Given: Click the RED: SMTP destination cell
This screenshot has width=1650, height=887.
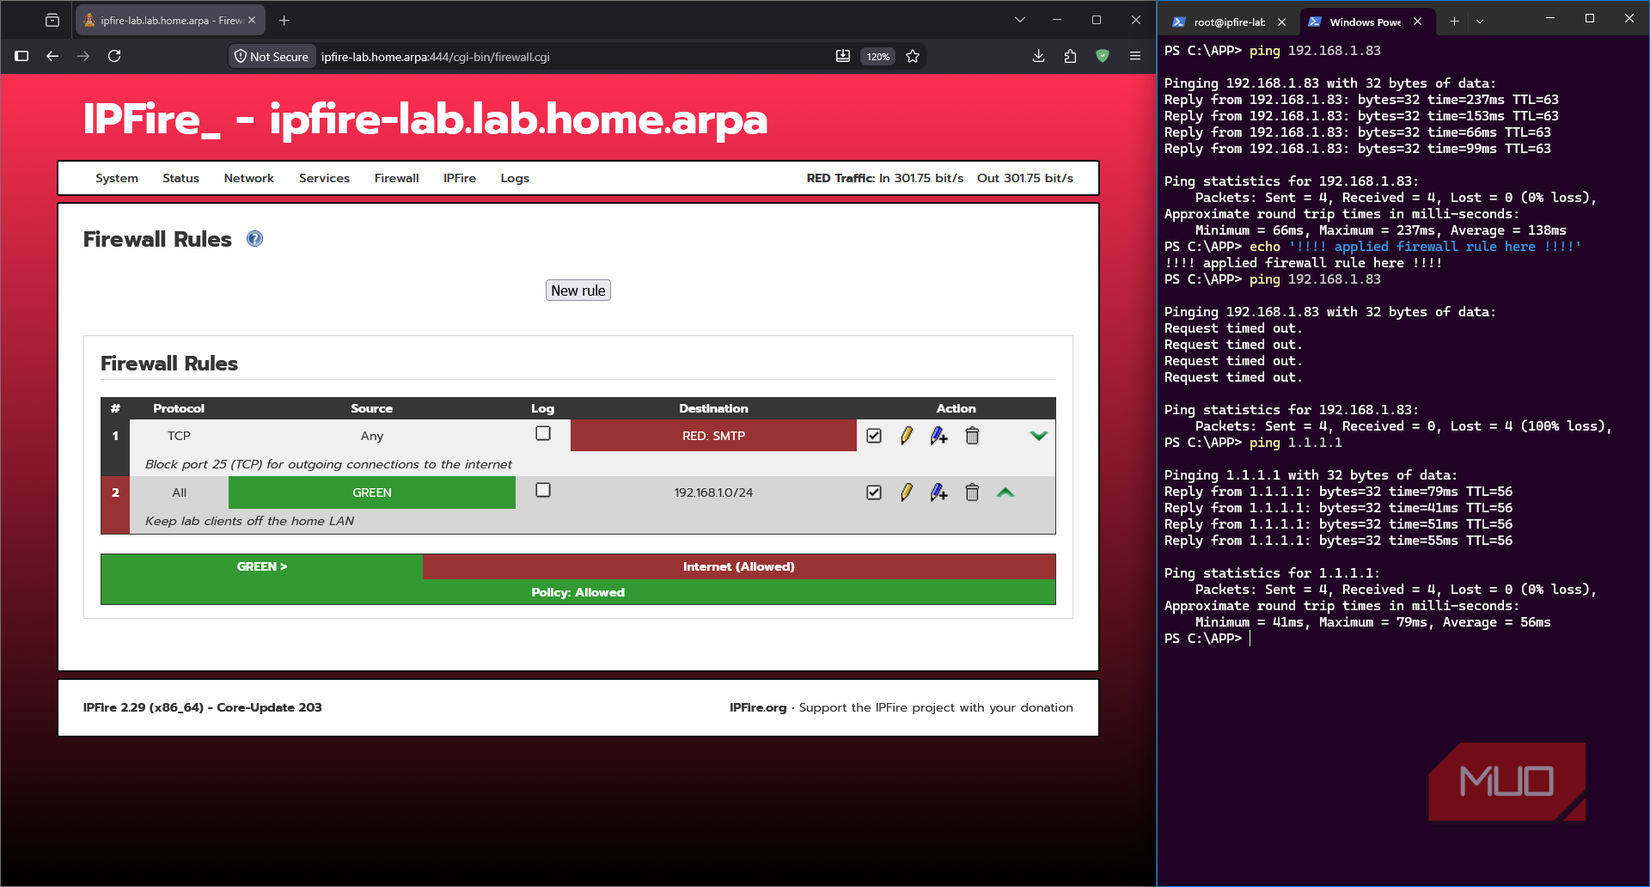Looking at the screenshot, I should pos(714,436).
